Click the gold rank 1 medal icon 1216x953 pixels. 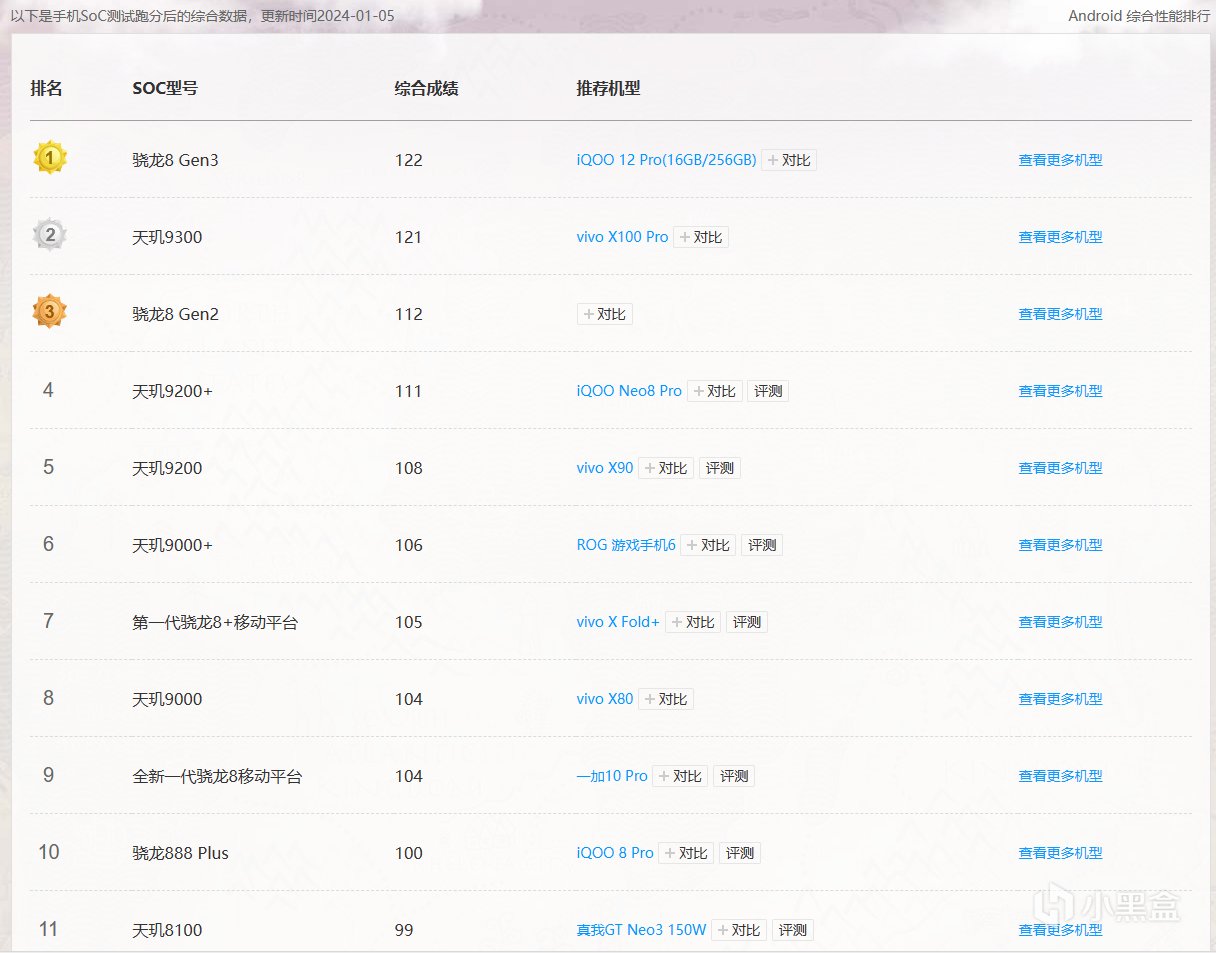tap(49, 158)
